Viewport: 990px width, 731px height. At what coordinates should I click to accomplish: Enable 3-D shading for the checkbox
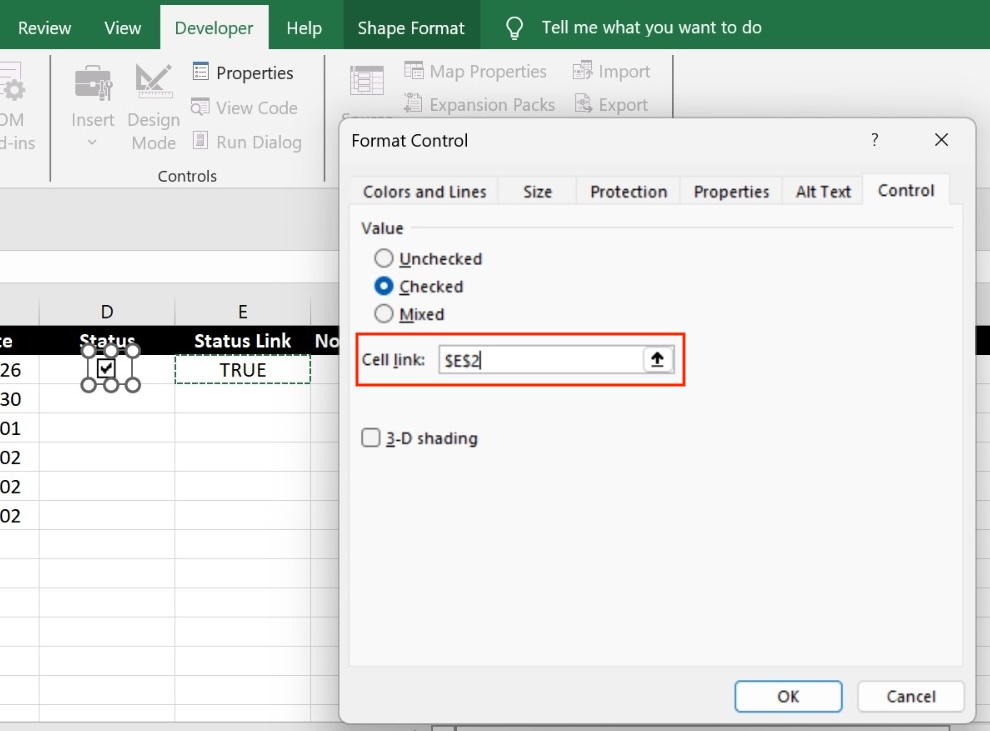point(371,438)
